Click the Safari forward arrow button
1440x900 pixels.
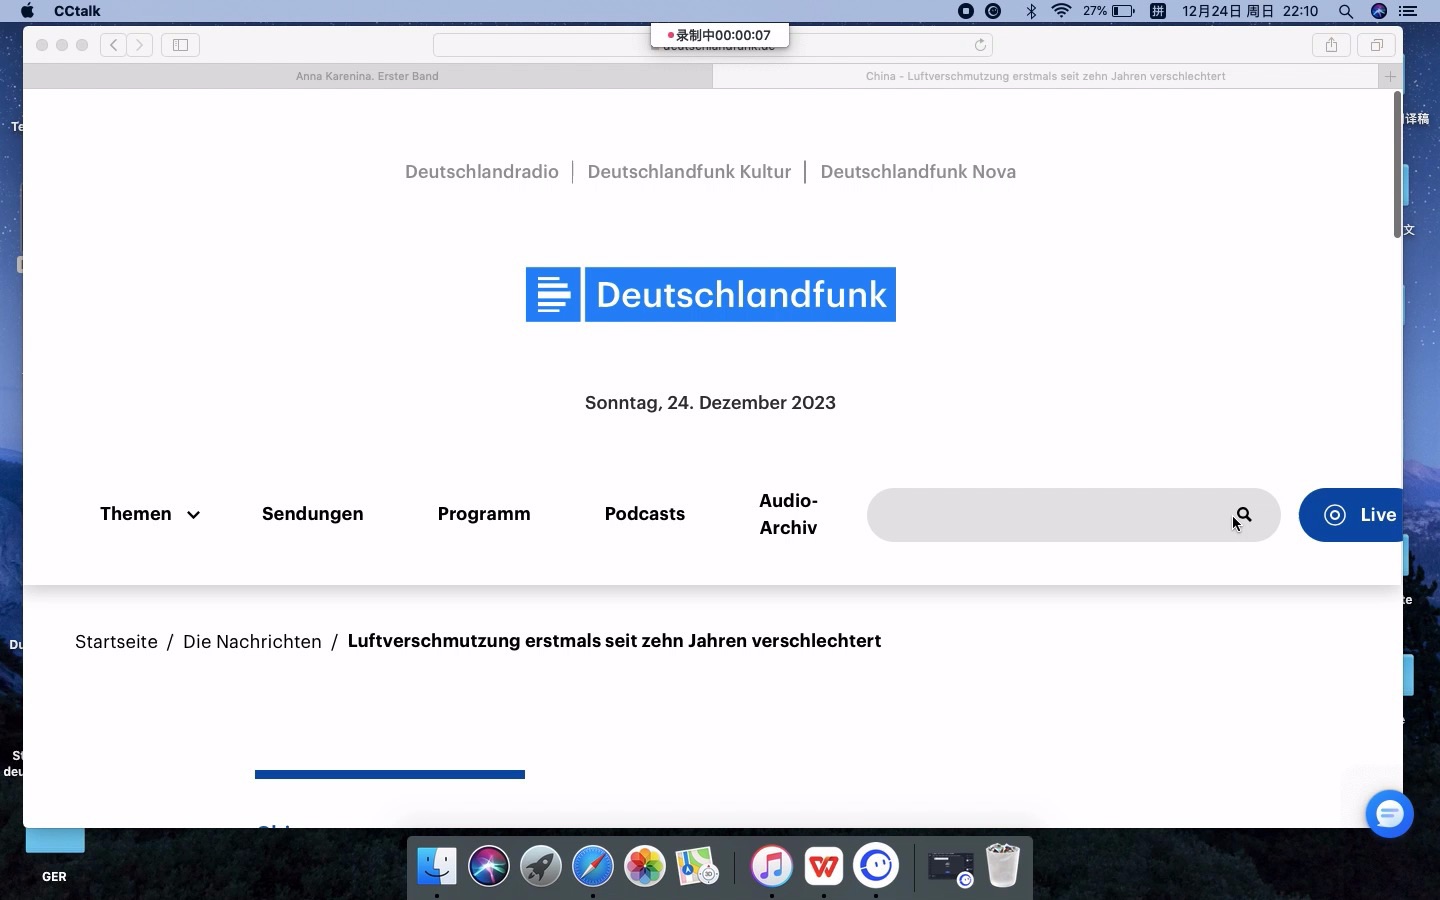[140, 45]
